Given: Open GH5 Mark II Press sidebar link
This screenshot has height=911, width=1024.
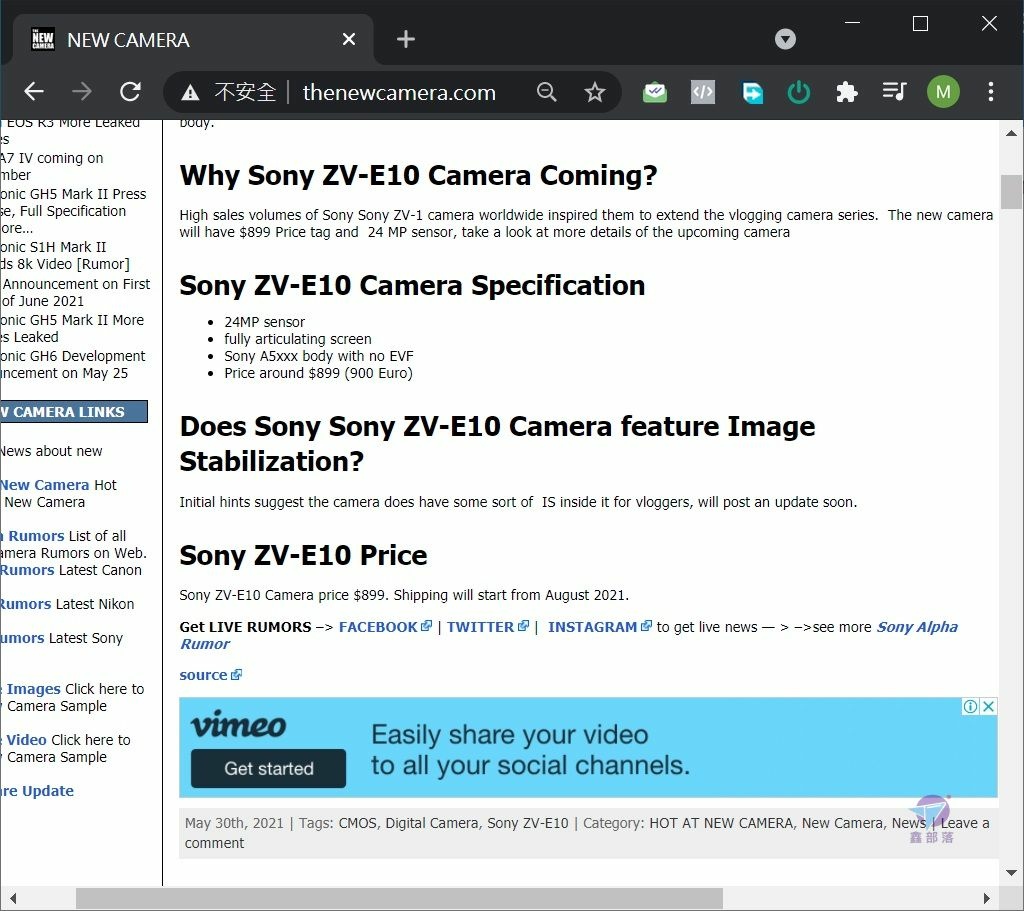Looking at the screenshot, I should click(73, 211).
